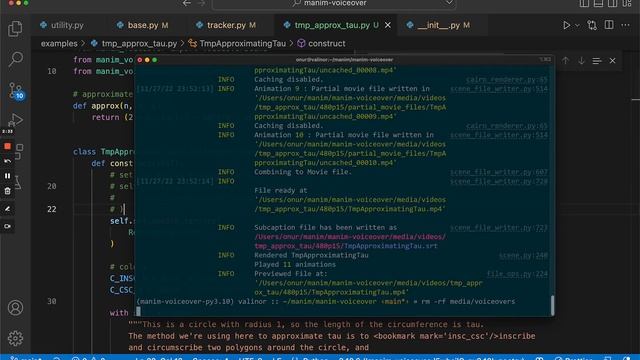Click the terminal prompt cursor block

point(139,311)
